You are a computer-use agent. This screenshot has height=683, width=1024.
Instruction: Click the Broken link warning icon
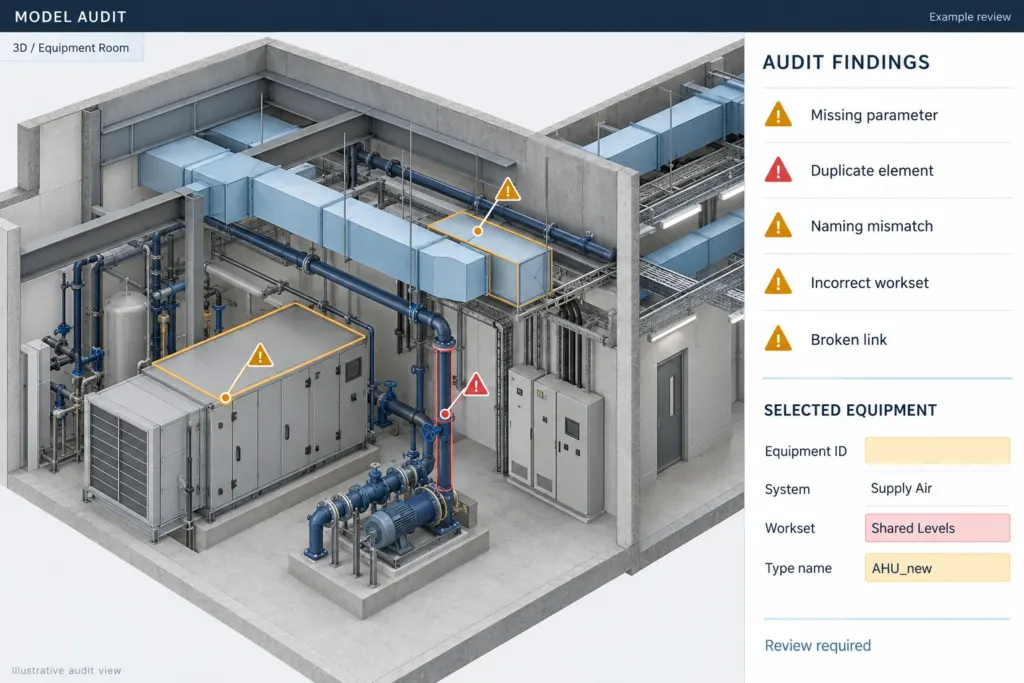[778, 340]
